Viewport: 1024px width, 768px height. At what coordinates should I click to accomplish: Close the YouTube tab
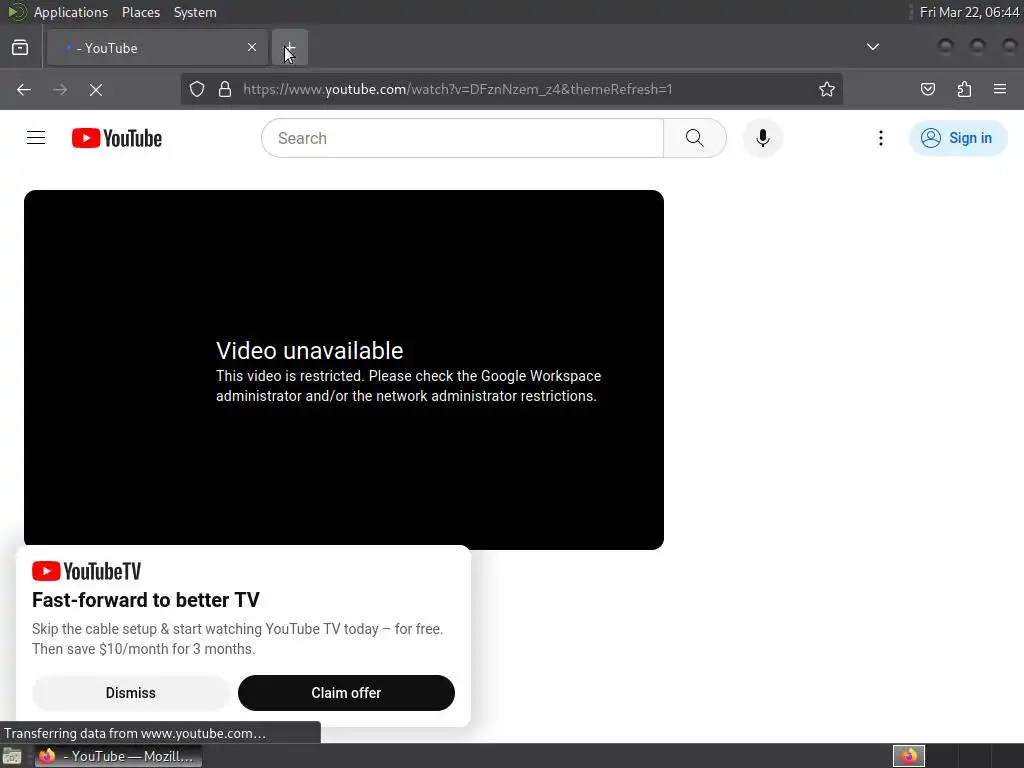point(252,47)
